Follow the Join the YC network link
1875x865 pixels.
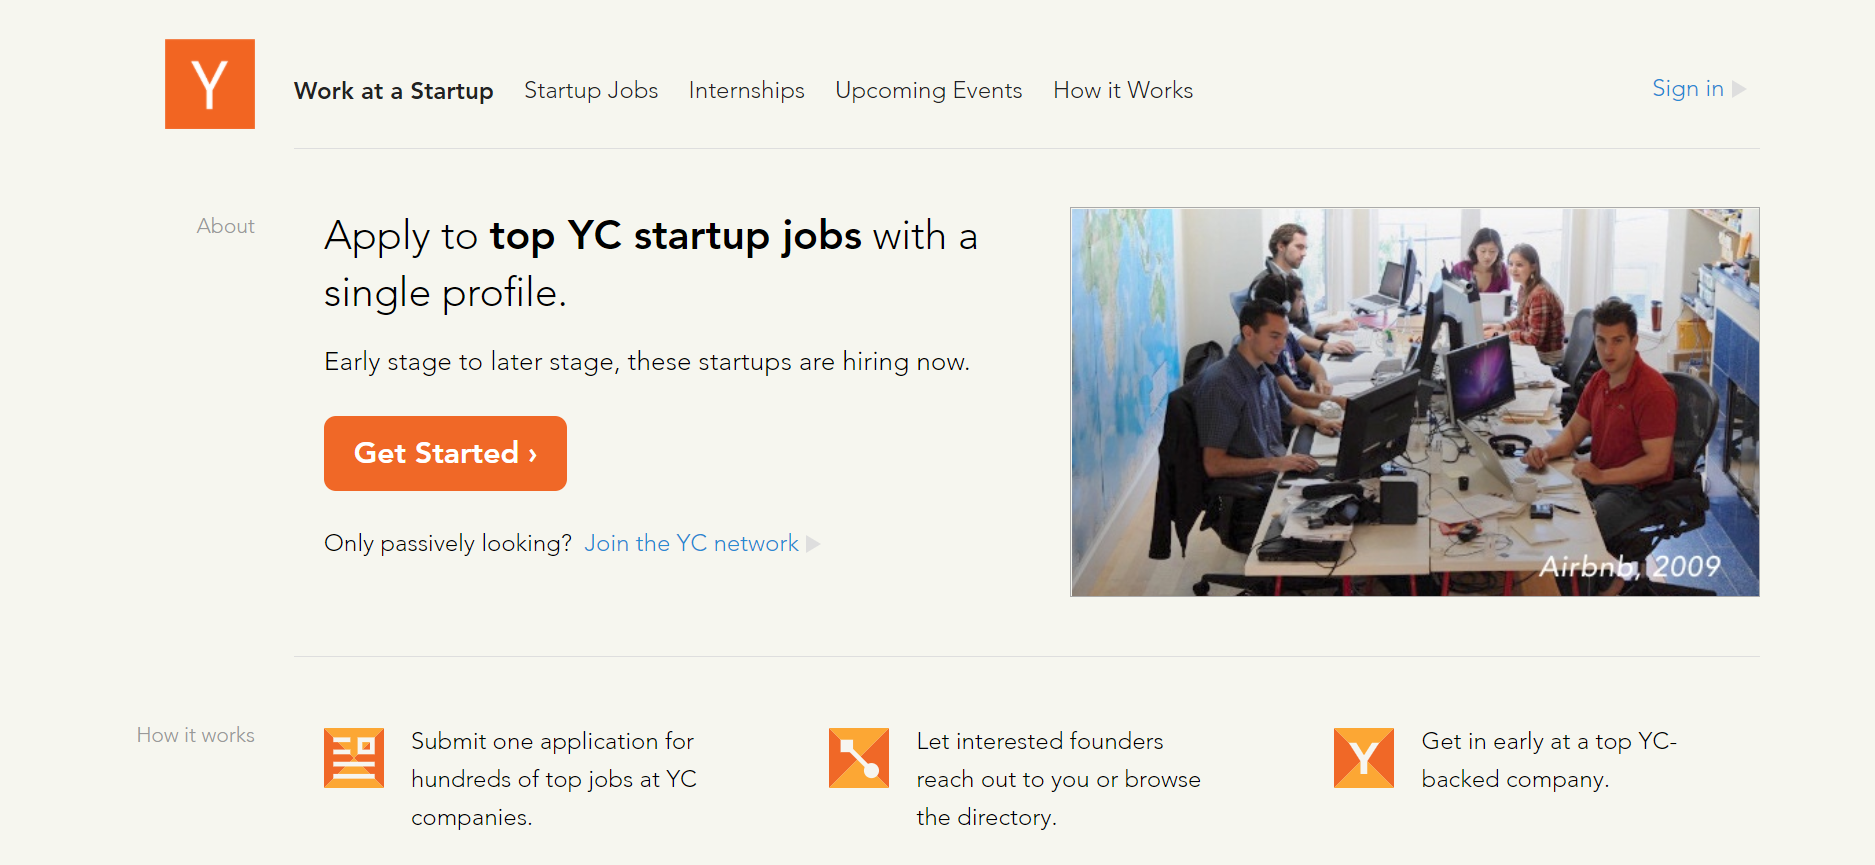pyautogui.click(x=691, y=543)
